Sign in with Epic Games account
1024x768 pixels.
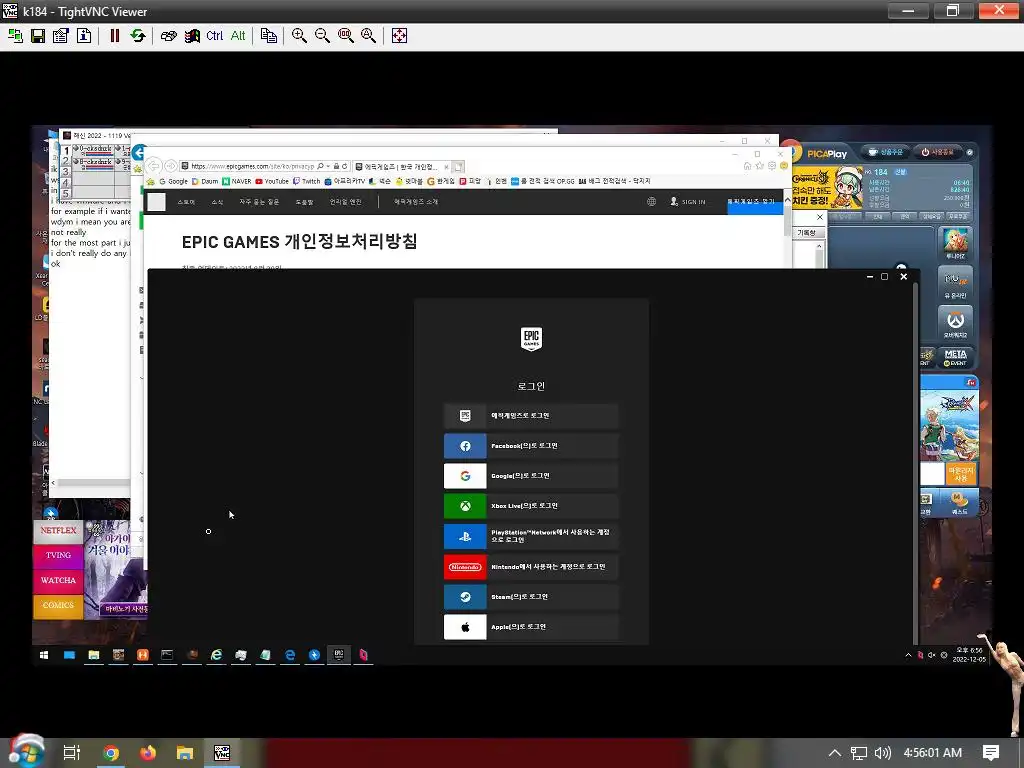click(x=531, y=416)
